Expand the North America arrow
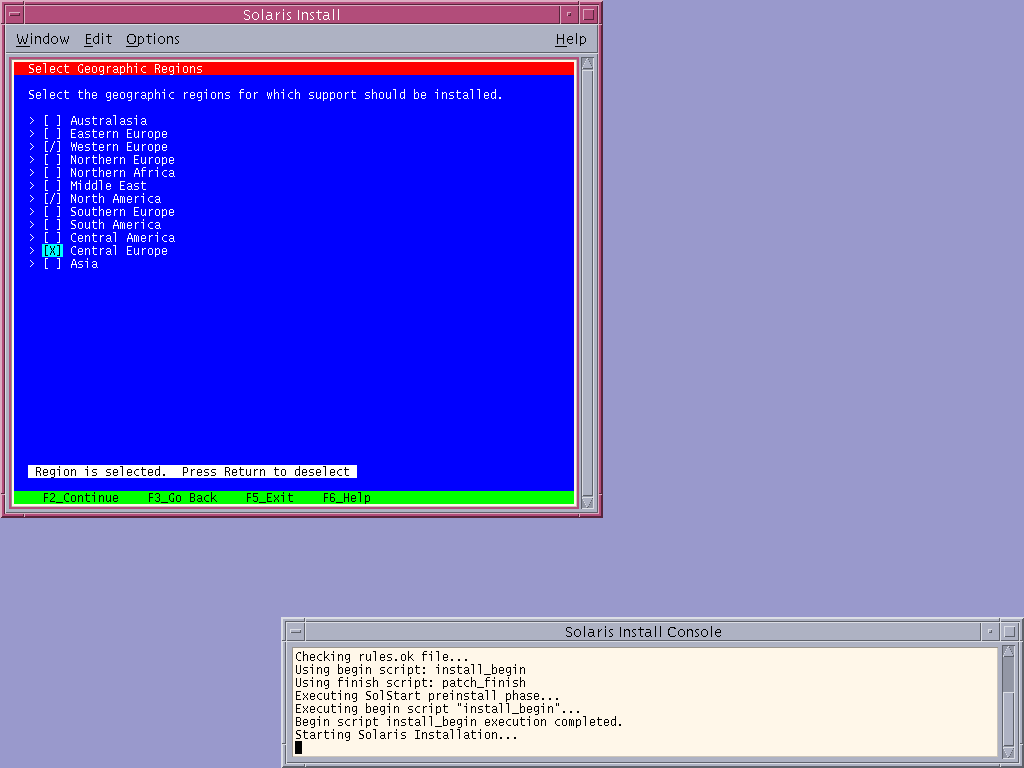Screen dimensions: 1024x768 31,199
